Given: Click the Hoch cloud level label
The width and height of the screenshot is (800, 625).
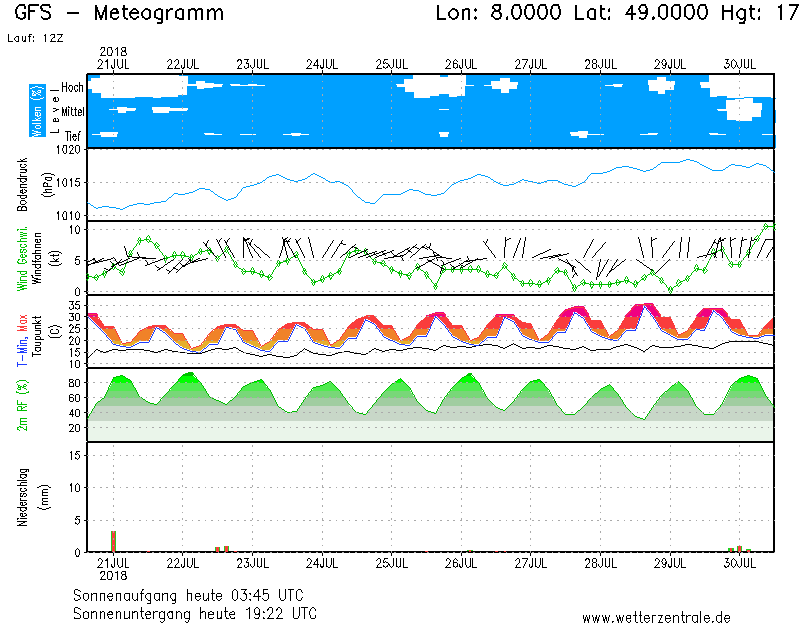Looking at the screenshot, I should coord(72,88).
